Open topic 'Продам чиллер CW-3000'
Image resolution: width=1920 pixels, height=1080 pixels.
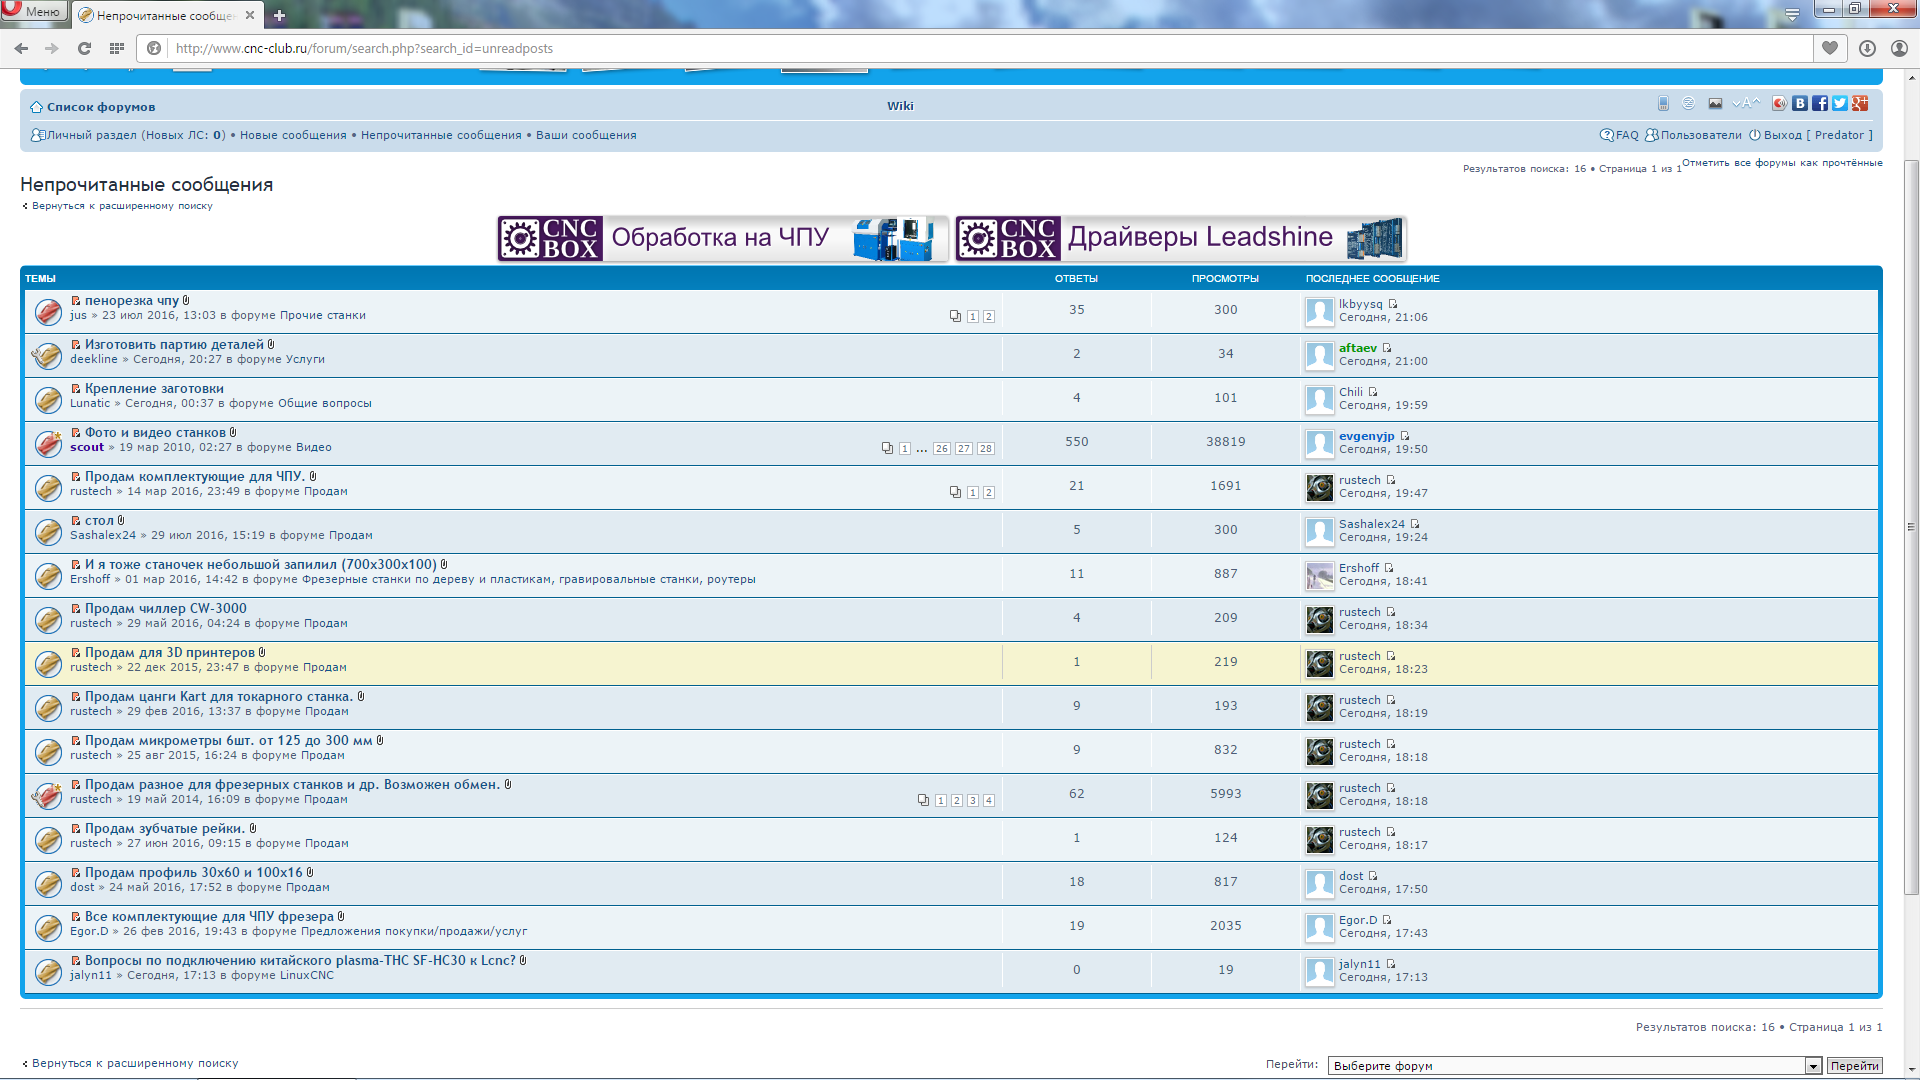coord(165,608)
